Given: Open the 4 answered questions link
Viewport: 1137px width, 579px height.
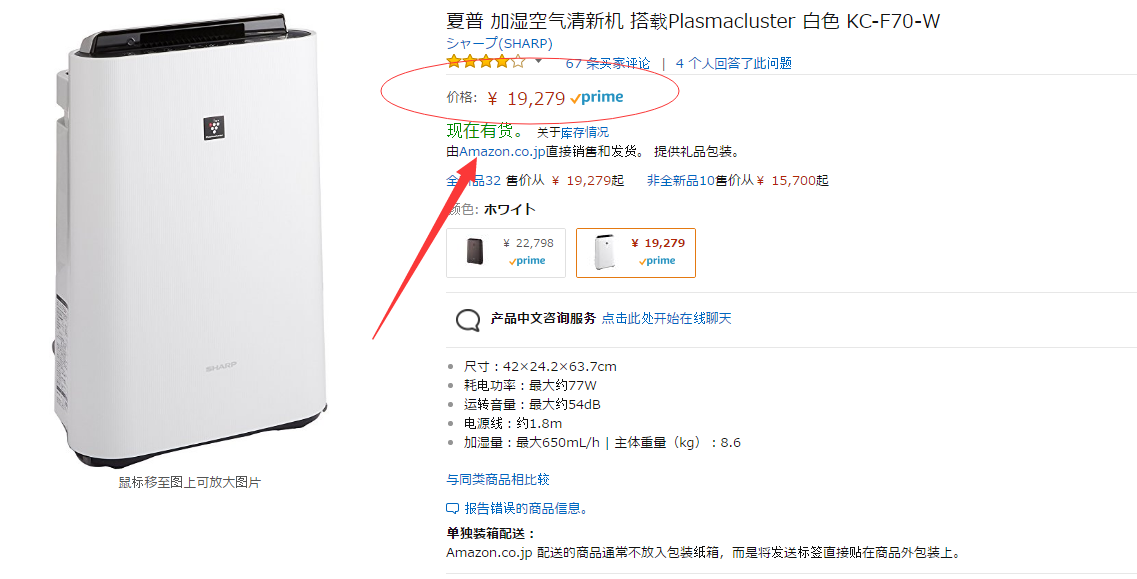Looking at the screenshot, I should (x=733, y=63).
